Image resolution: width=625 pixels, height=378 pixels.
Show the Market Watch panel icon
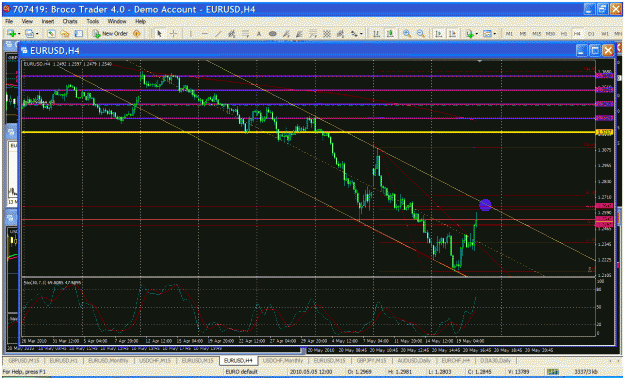pyautogui.click(x=51, y=34)
